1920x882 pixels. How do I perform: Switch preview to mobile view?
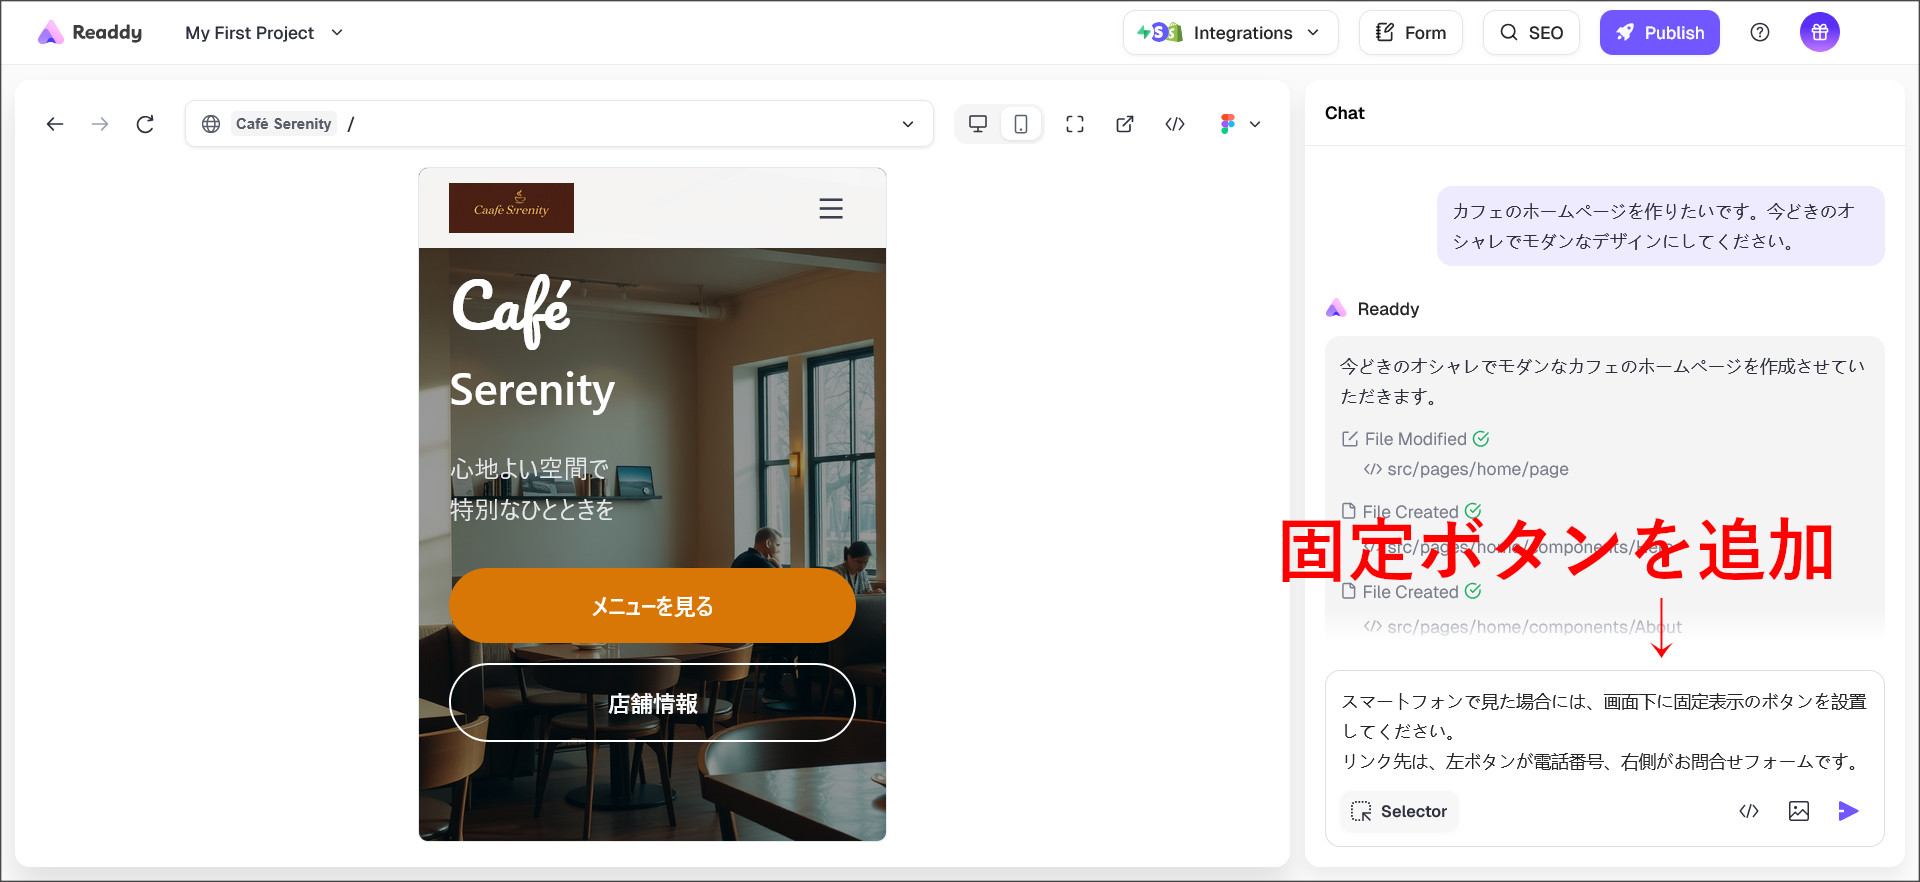(x=1020, y=124)
